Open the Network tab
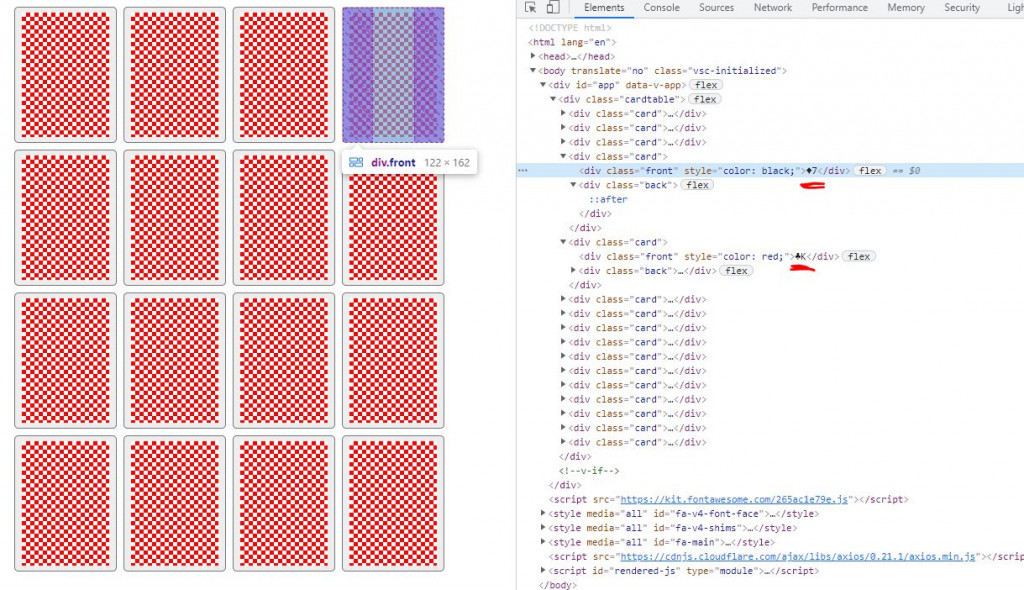1024x590 pixels. (x=773, y=8)
